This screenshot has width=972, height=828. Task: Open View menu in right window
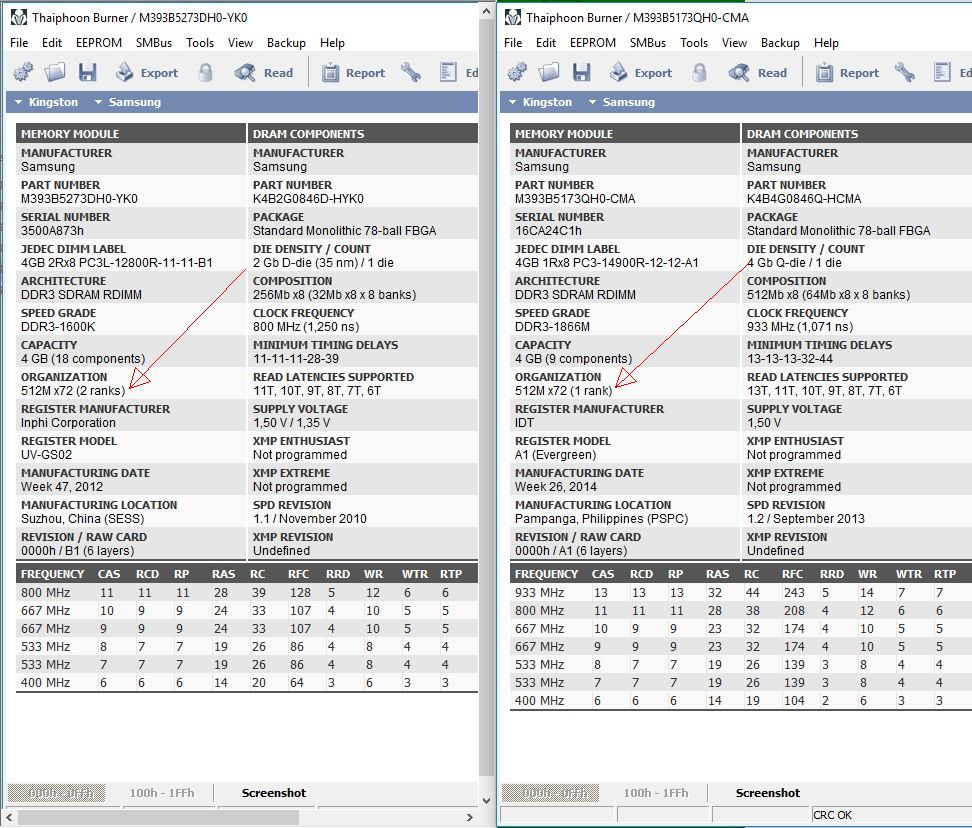734,43
